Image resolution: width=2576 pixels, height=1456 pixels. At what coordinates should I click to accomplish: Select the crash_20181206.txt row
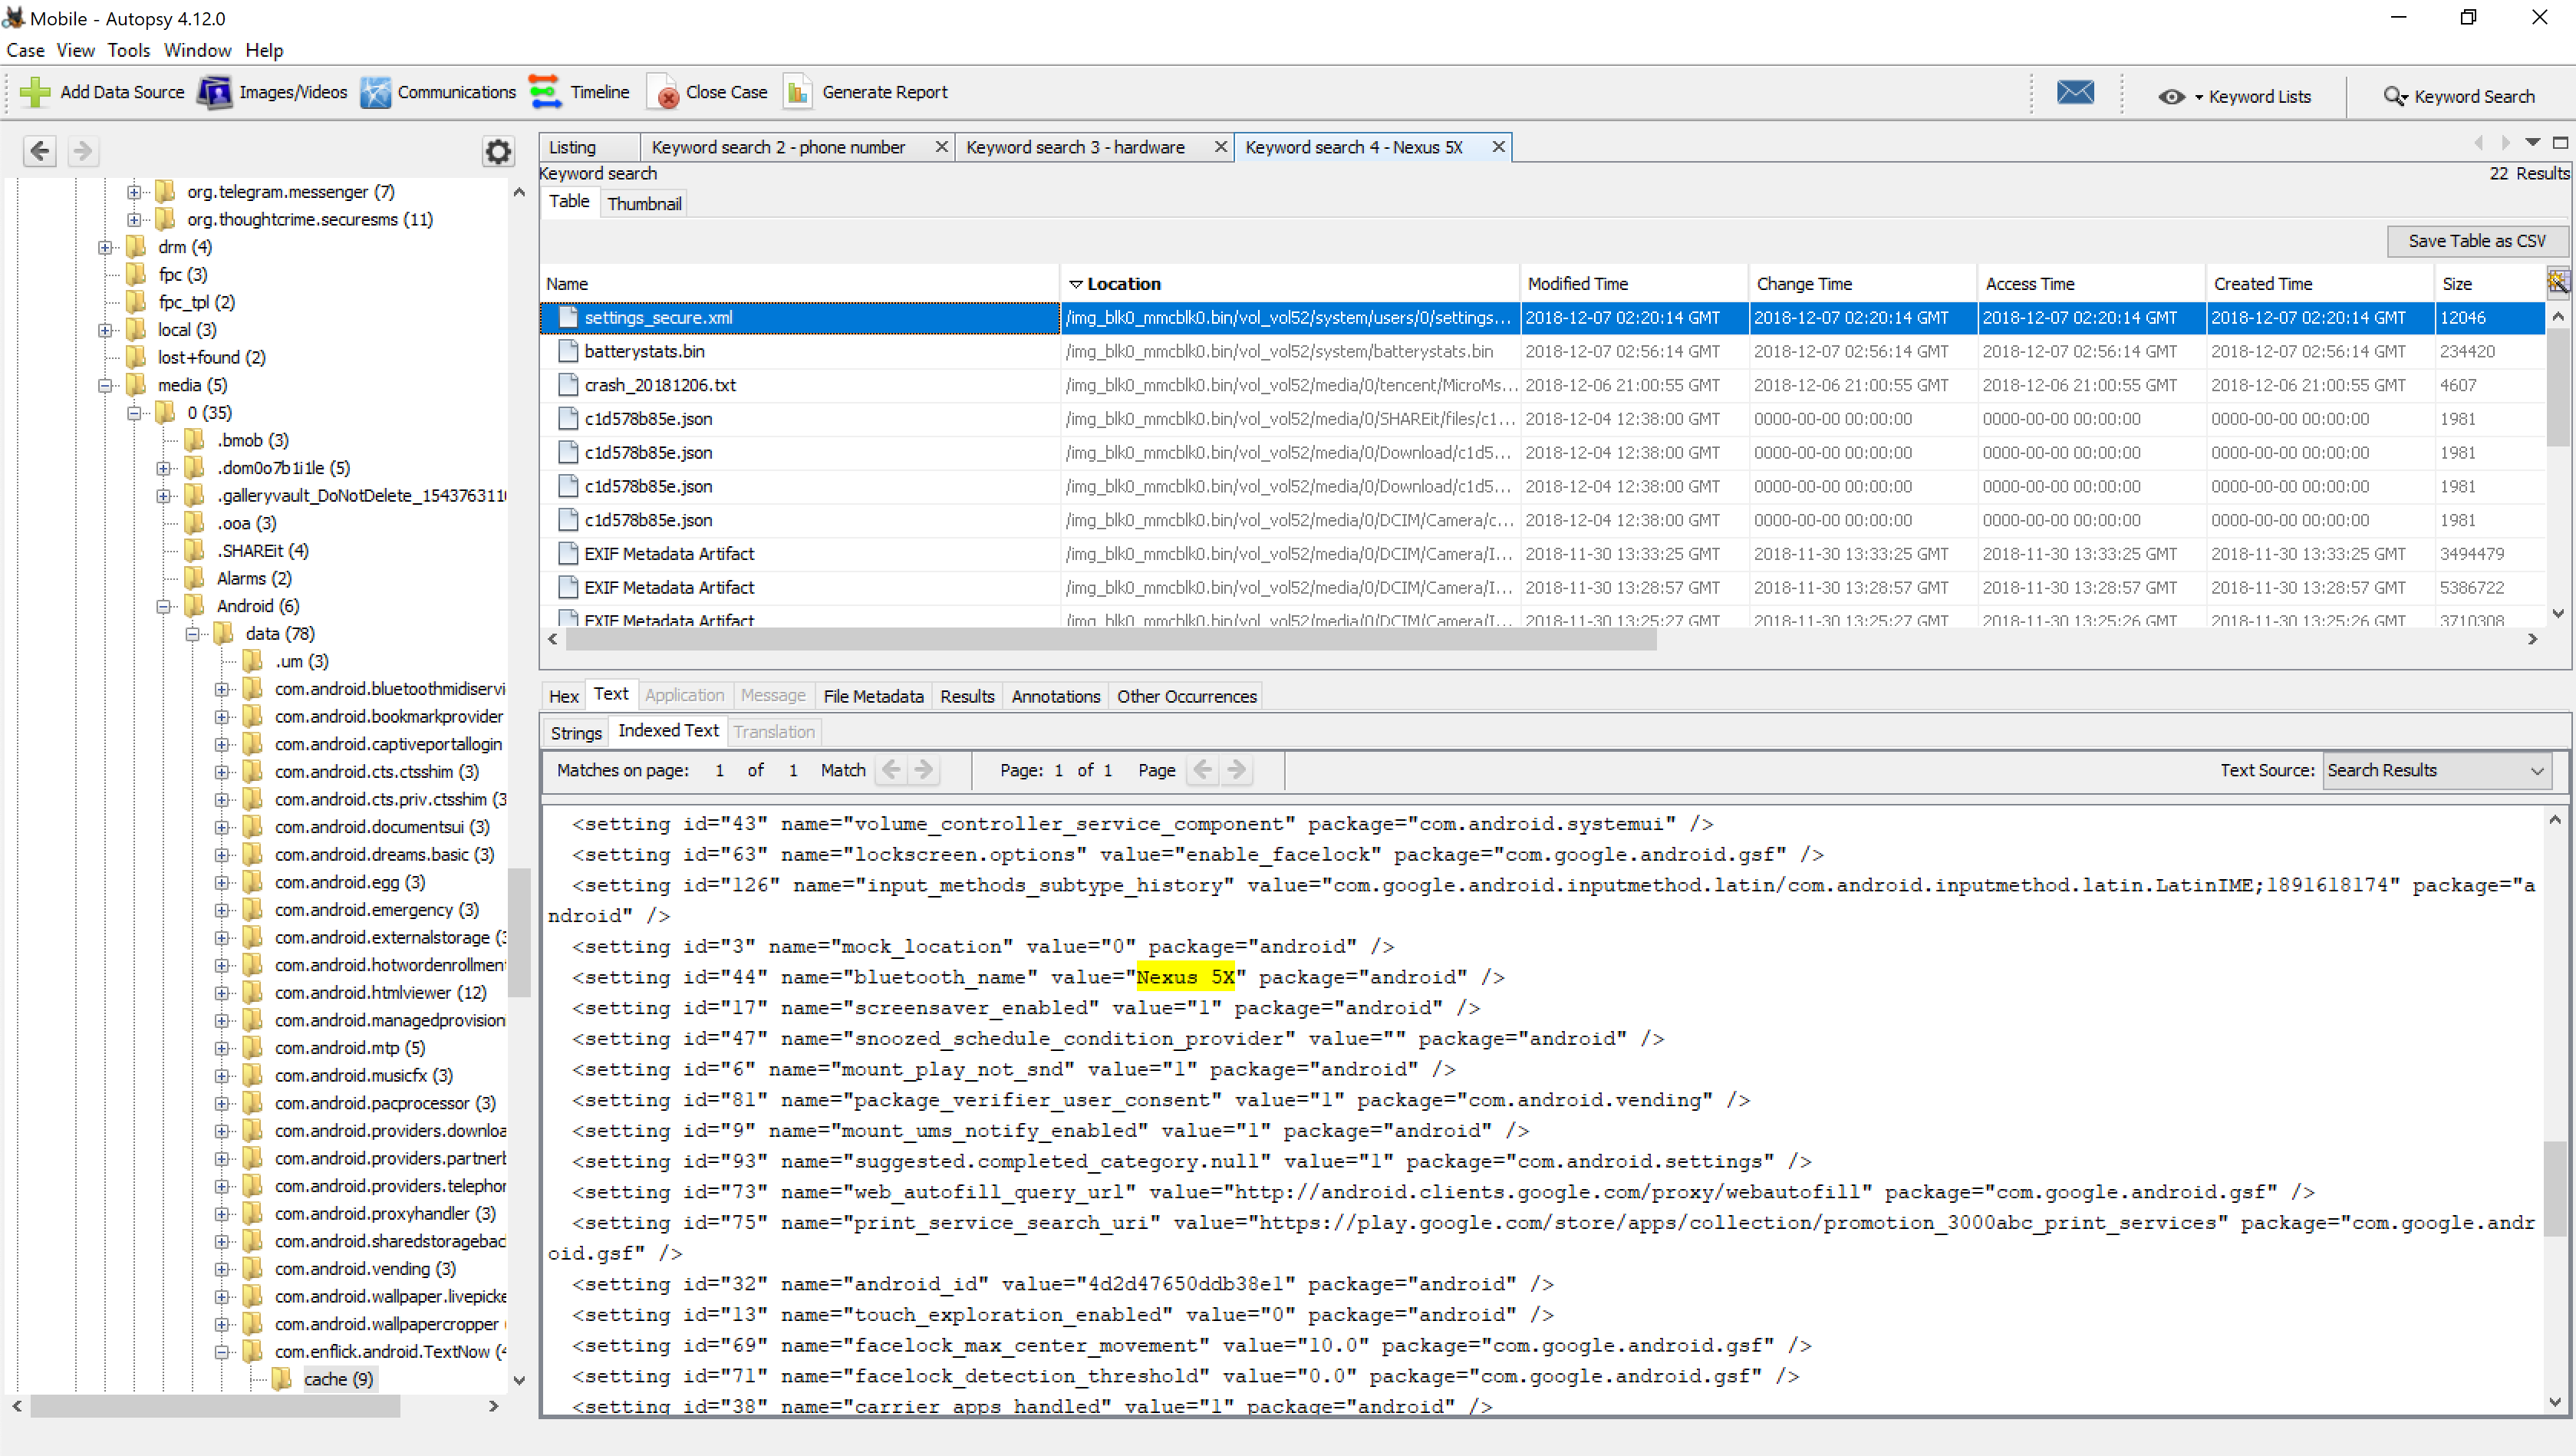coord(1542,385)
